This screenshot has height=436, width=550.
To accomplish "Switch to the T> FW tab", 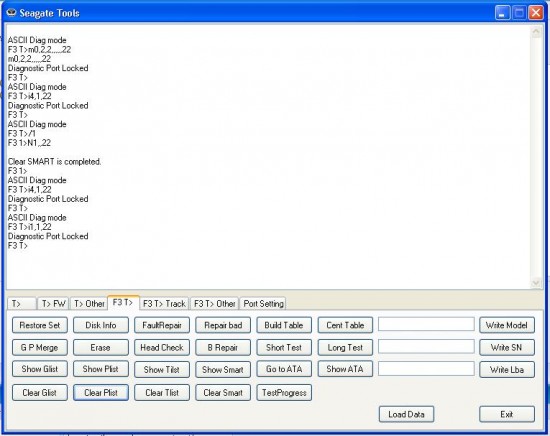I will click(x=53, y=304).
